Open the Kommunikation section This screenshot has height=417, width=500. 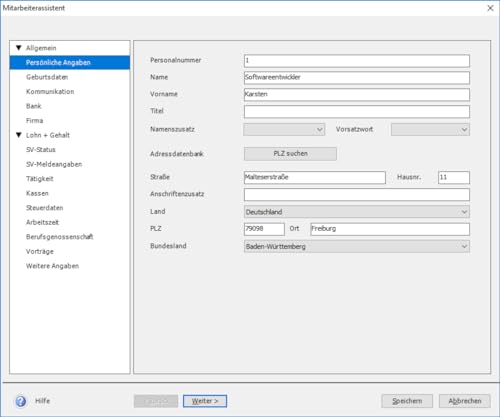[x=50, y=92]
